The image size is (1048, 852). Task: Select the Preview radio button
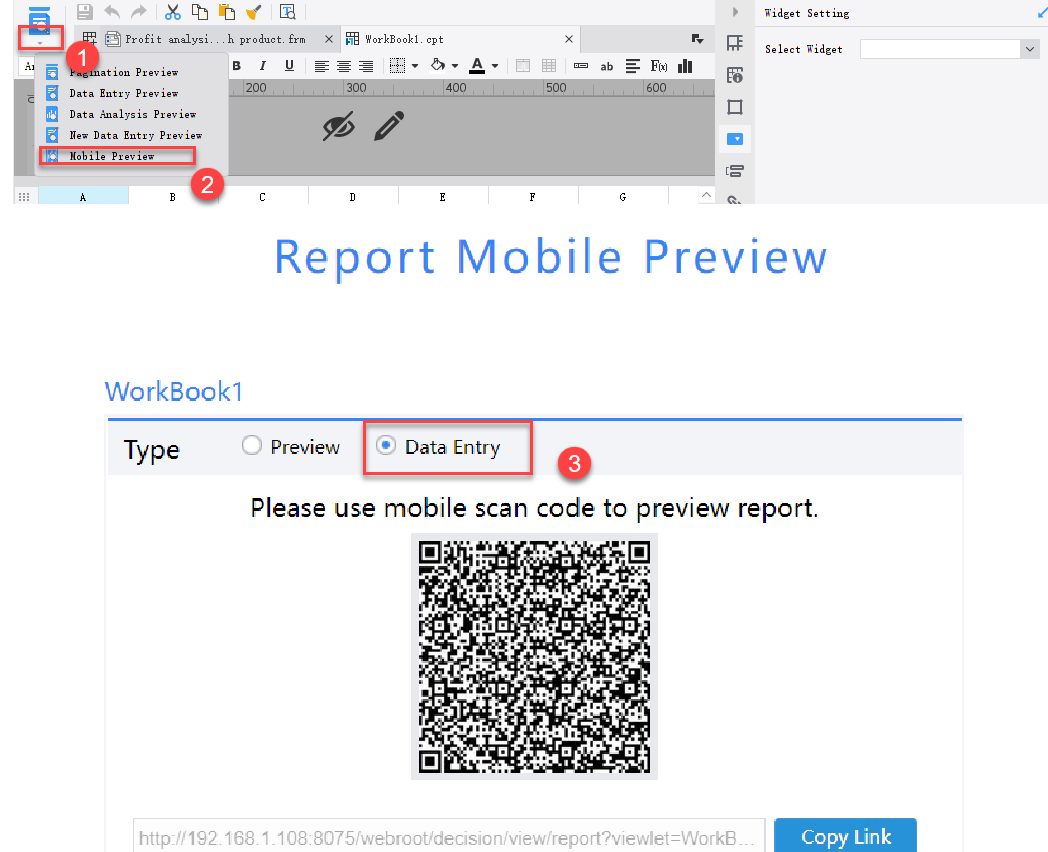tap(251, 446)
